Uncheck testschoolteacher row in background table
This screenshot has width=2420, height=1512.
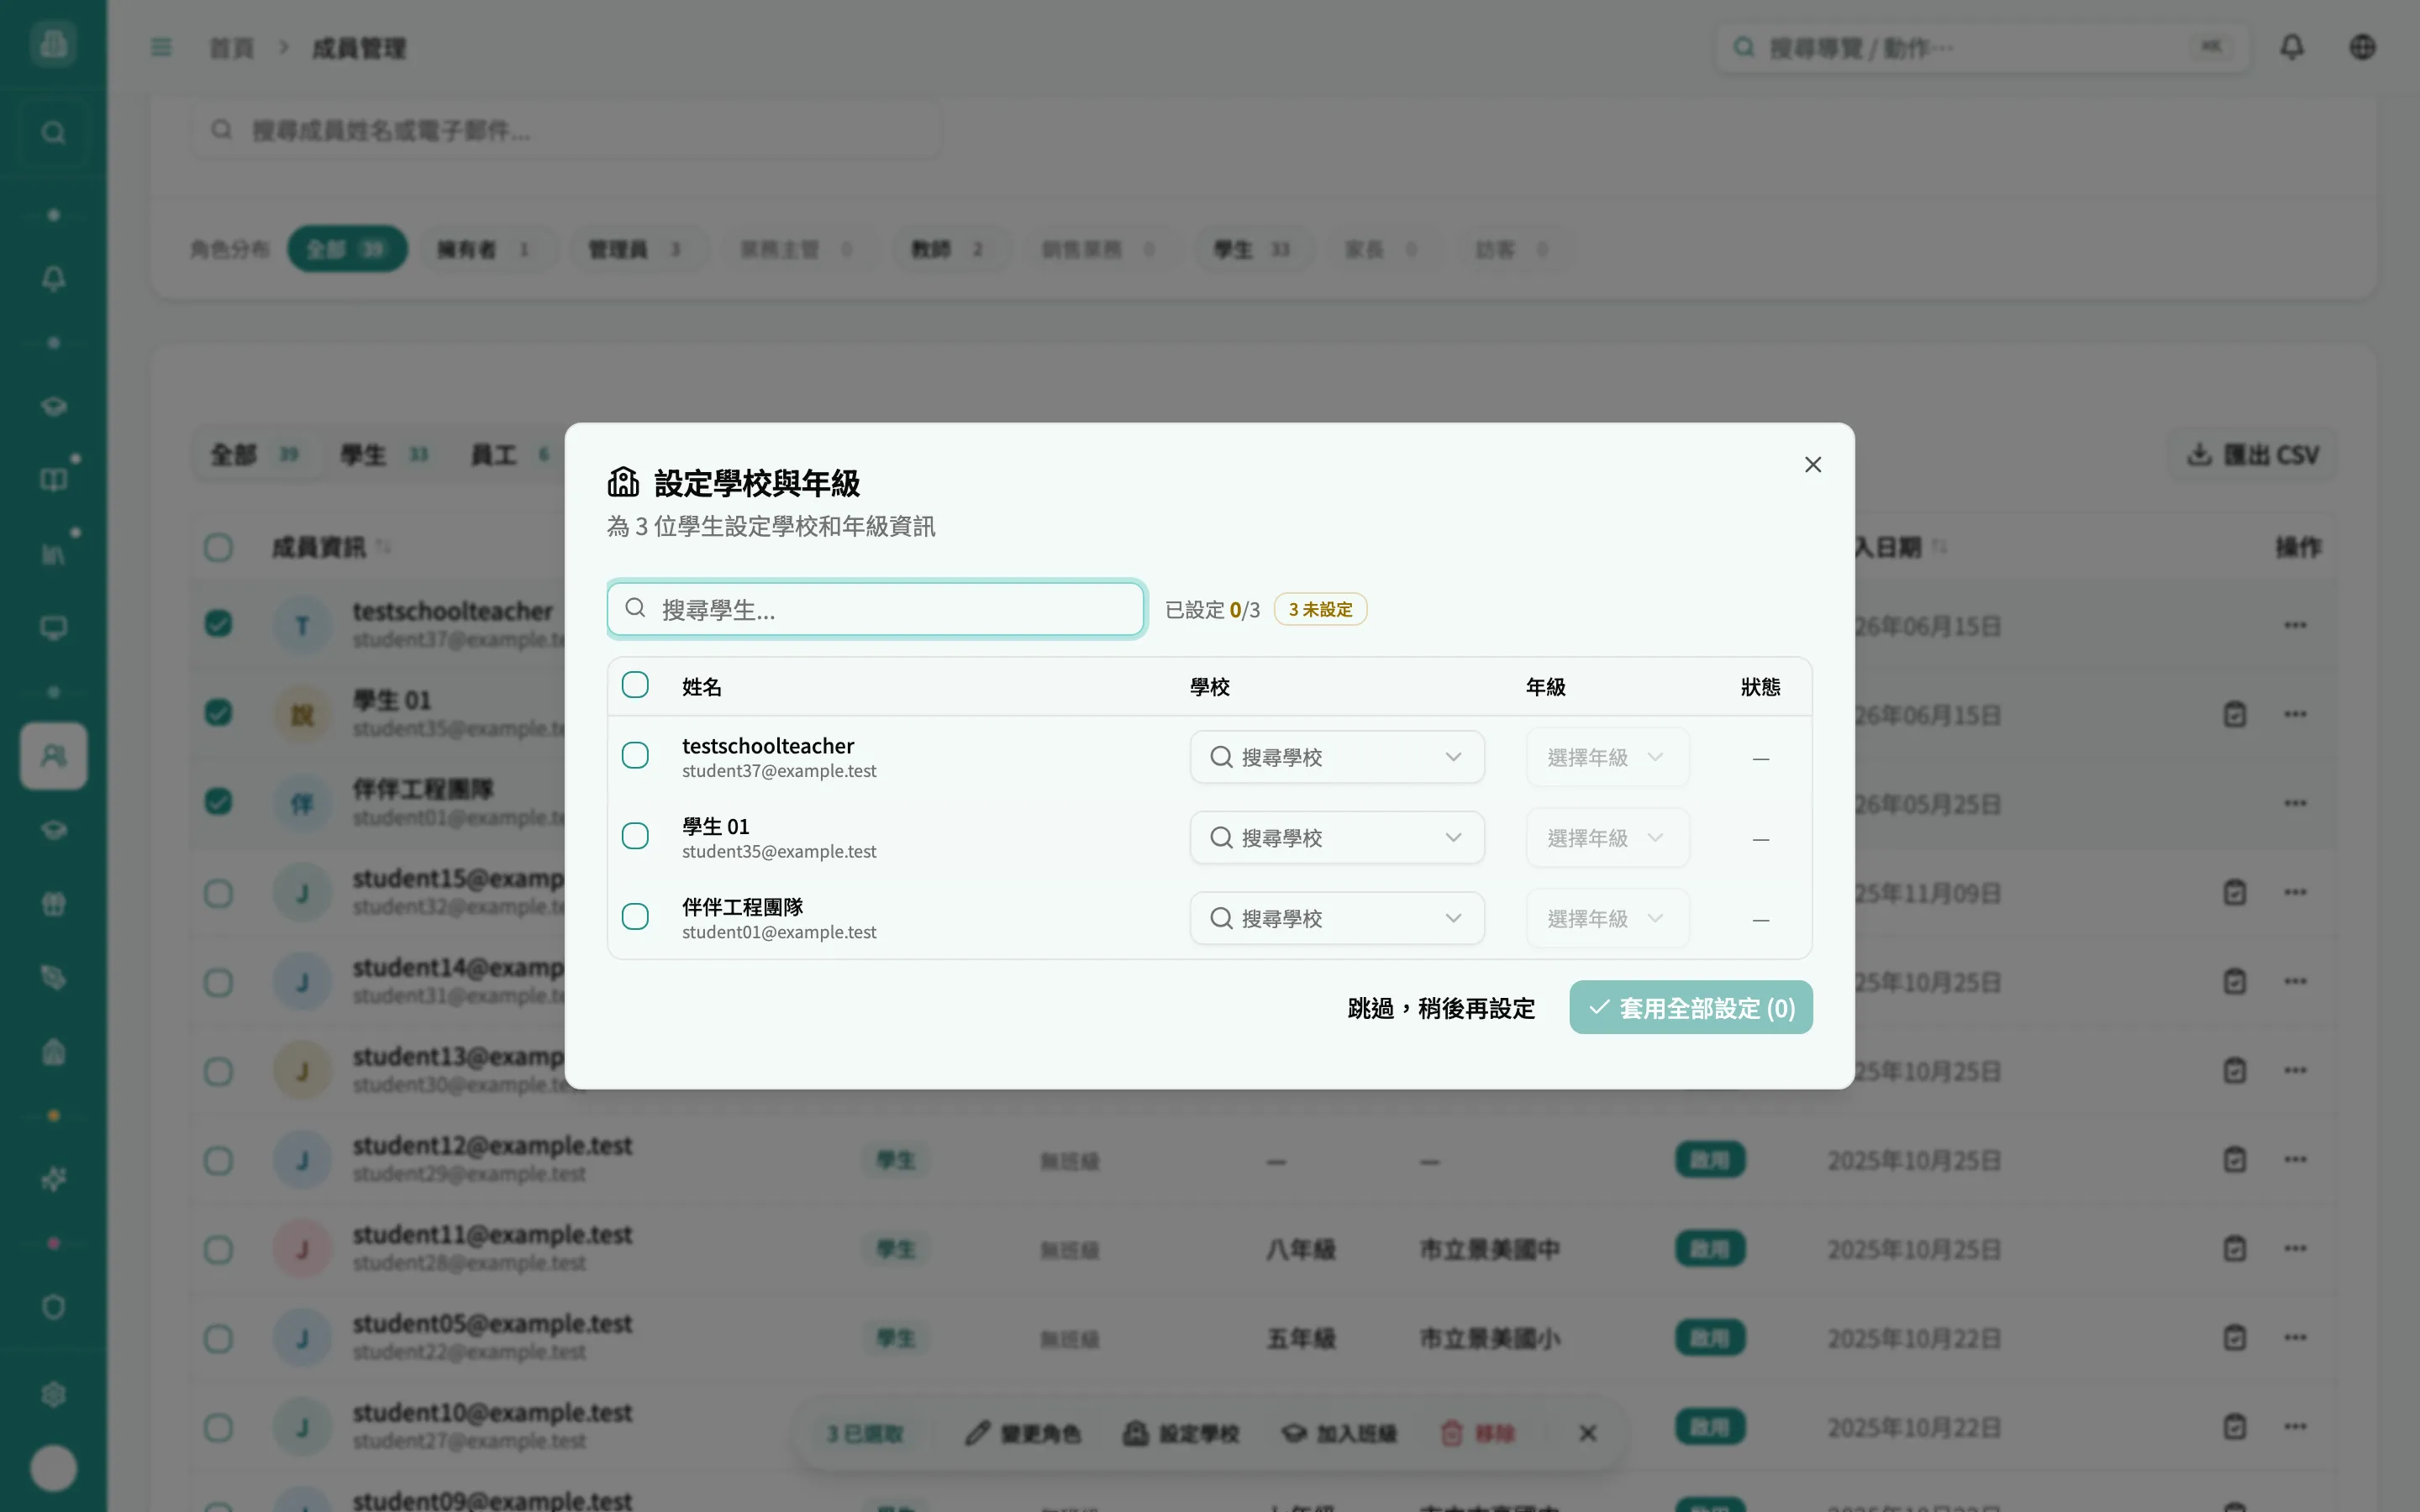pyautogui.click(x=218, y=624)
